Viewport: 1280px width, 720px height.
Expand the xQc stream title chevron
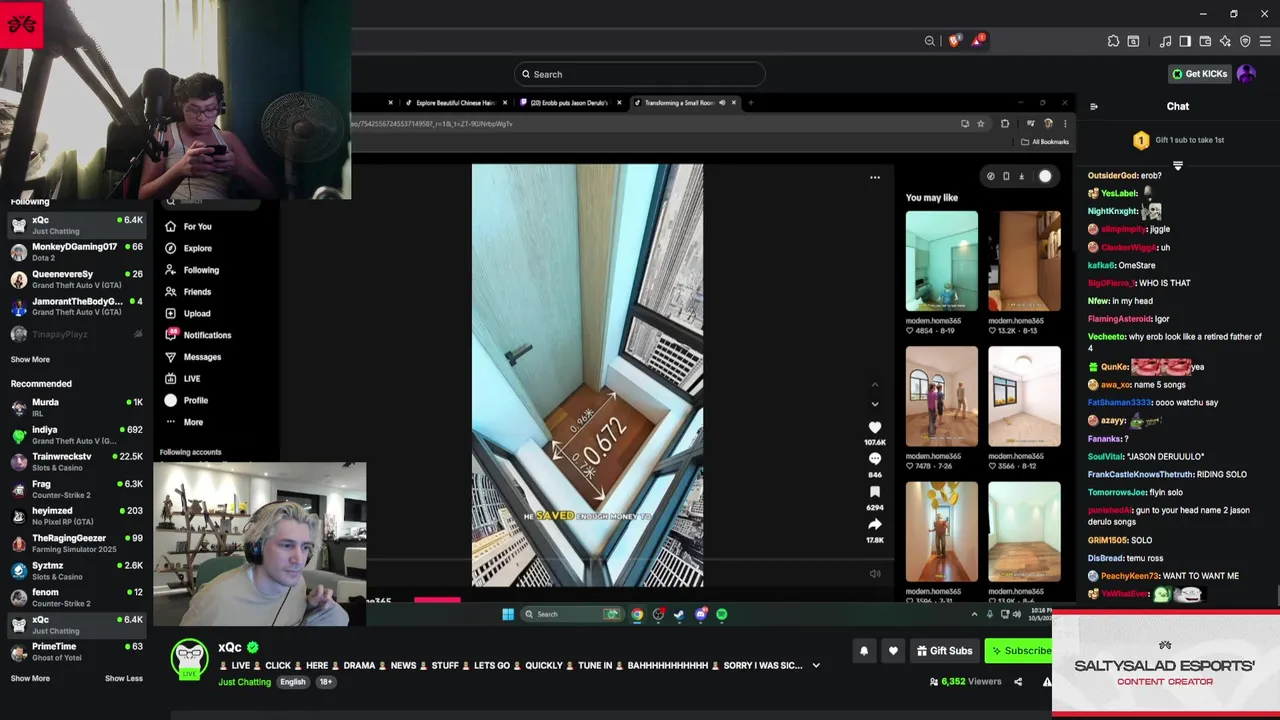pos(816,665)
